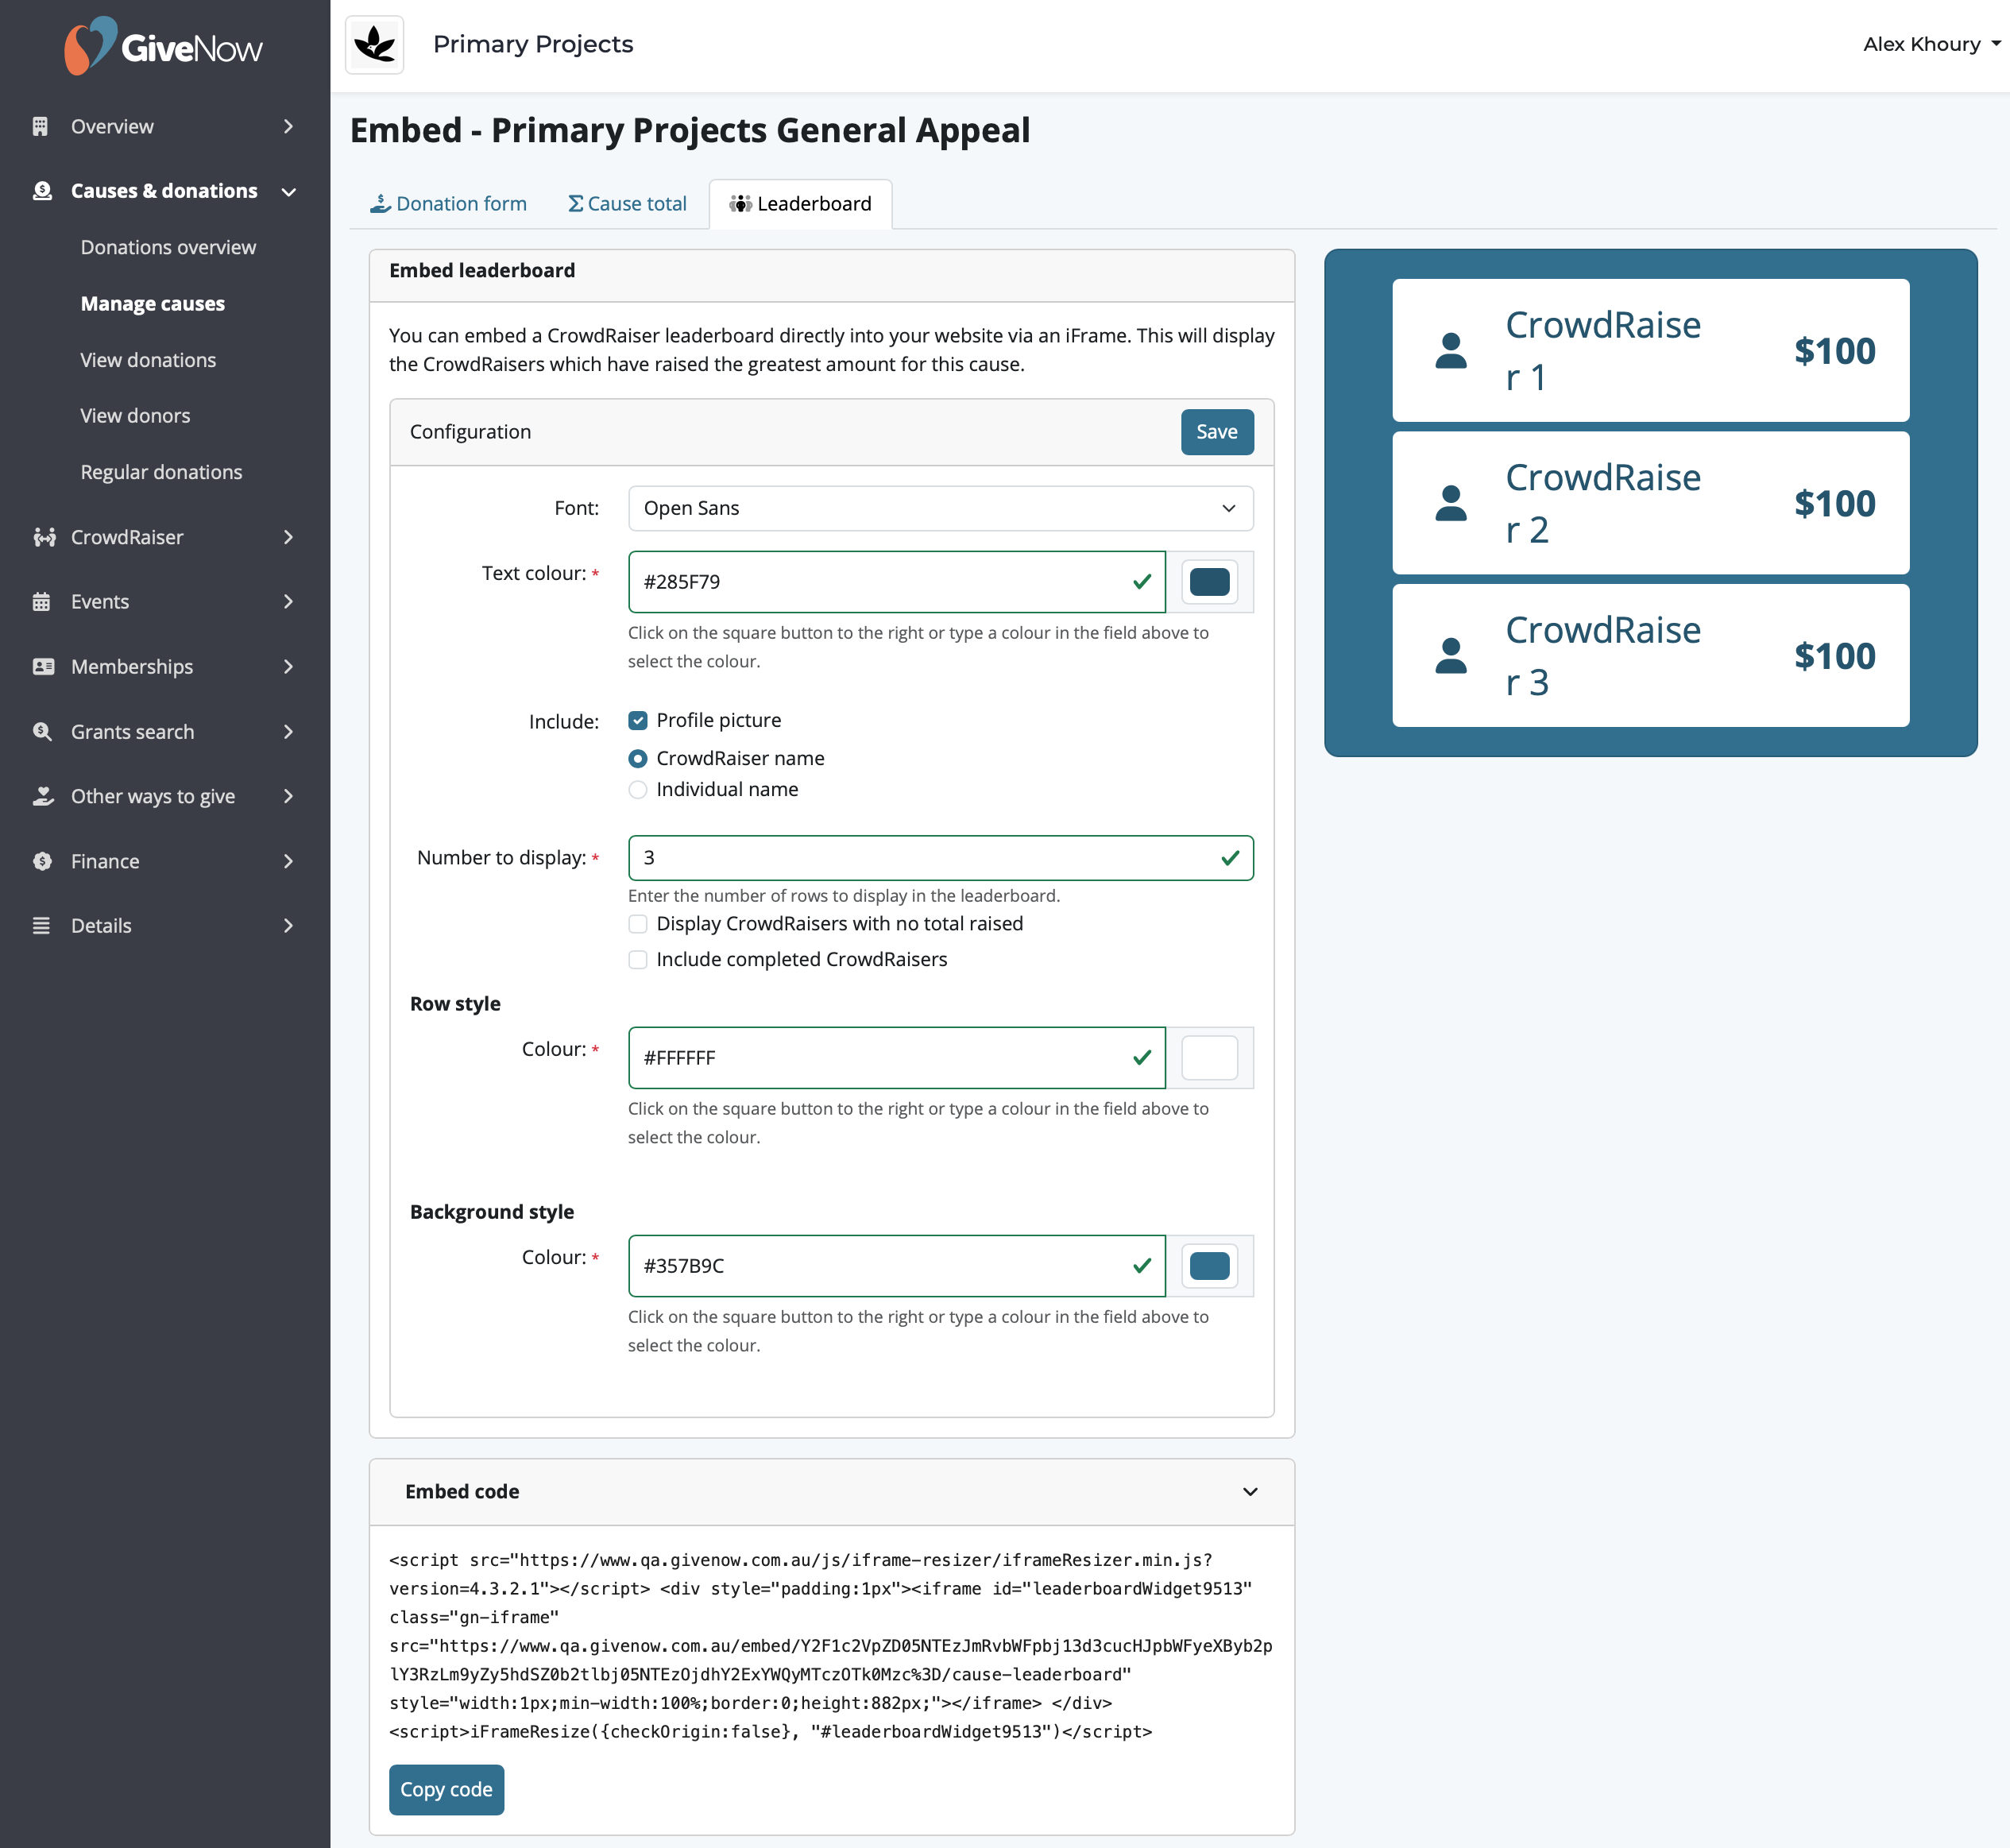Click the profile icon for CrowdRaiser 2
This screenshot has height=1848, width=2010.
click(1451, 503)
